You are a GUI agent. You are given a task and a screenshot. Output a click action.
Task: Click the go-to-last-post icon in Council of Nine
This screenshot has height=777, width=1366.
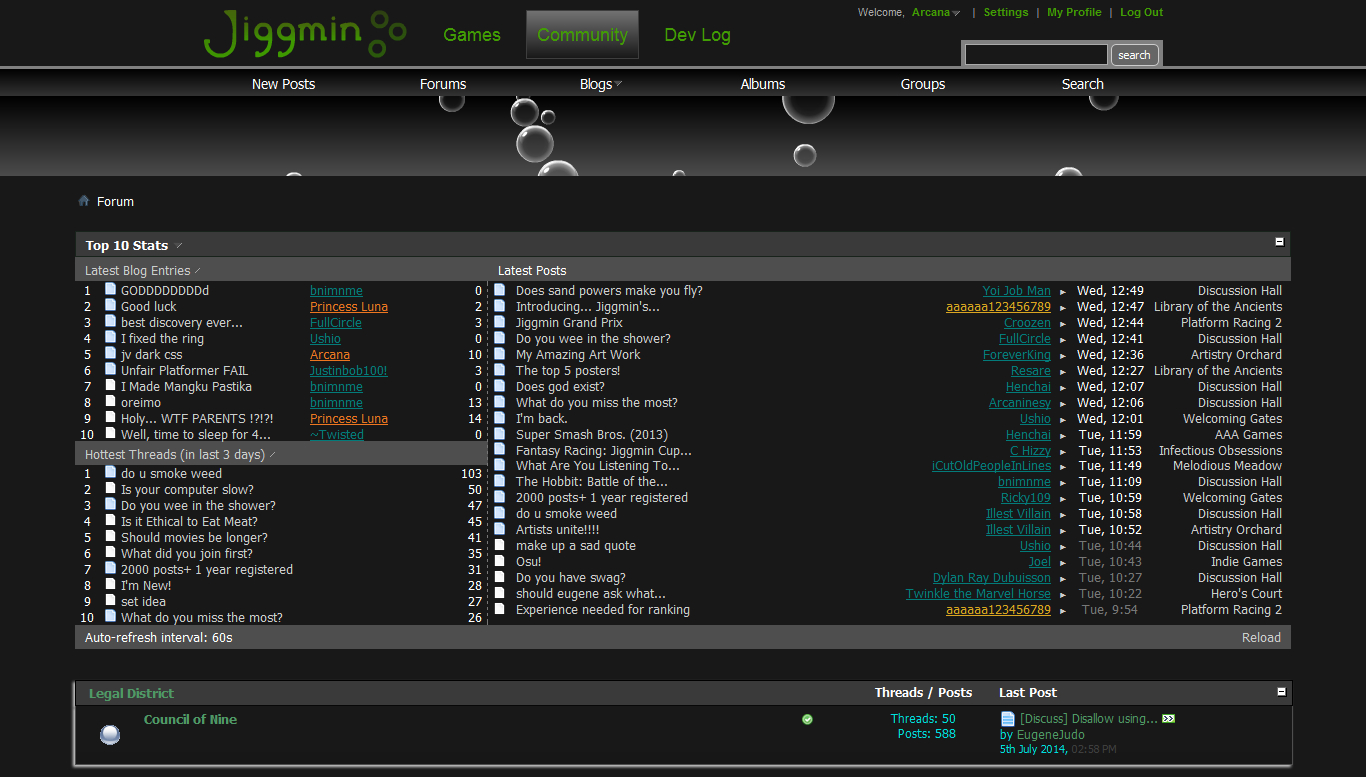[1168, 719]
